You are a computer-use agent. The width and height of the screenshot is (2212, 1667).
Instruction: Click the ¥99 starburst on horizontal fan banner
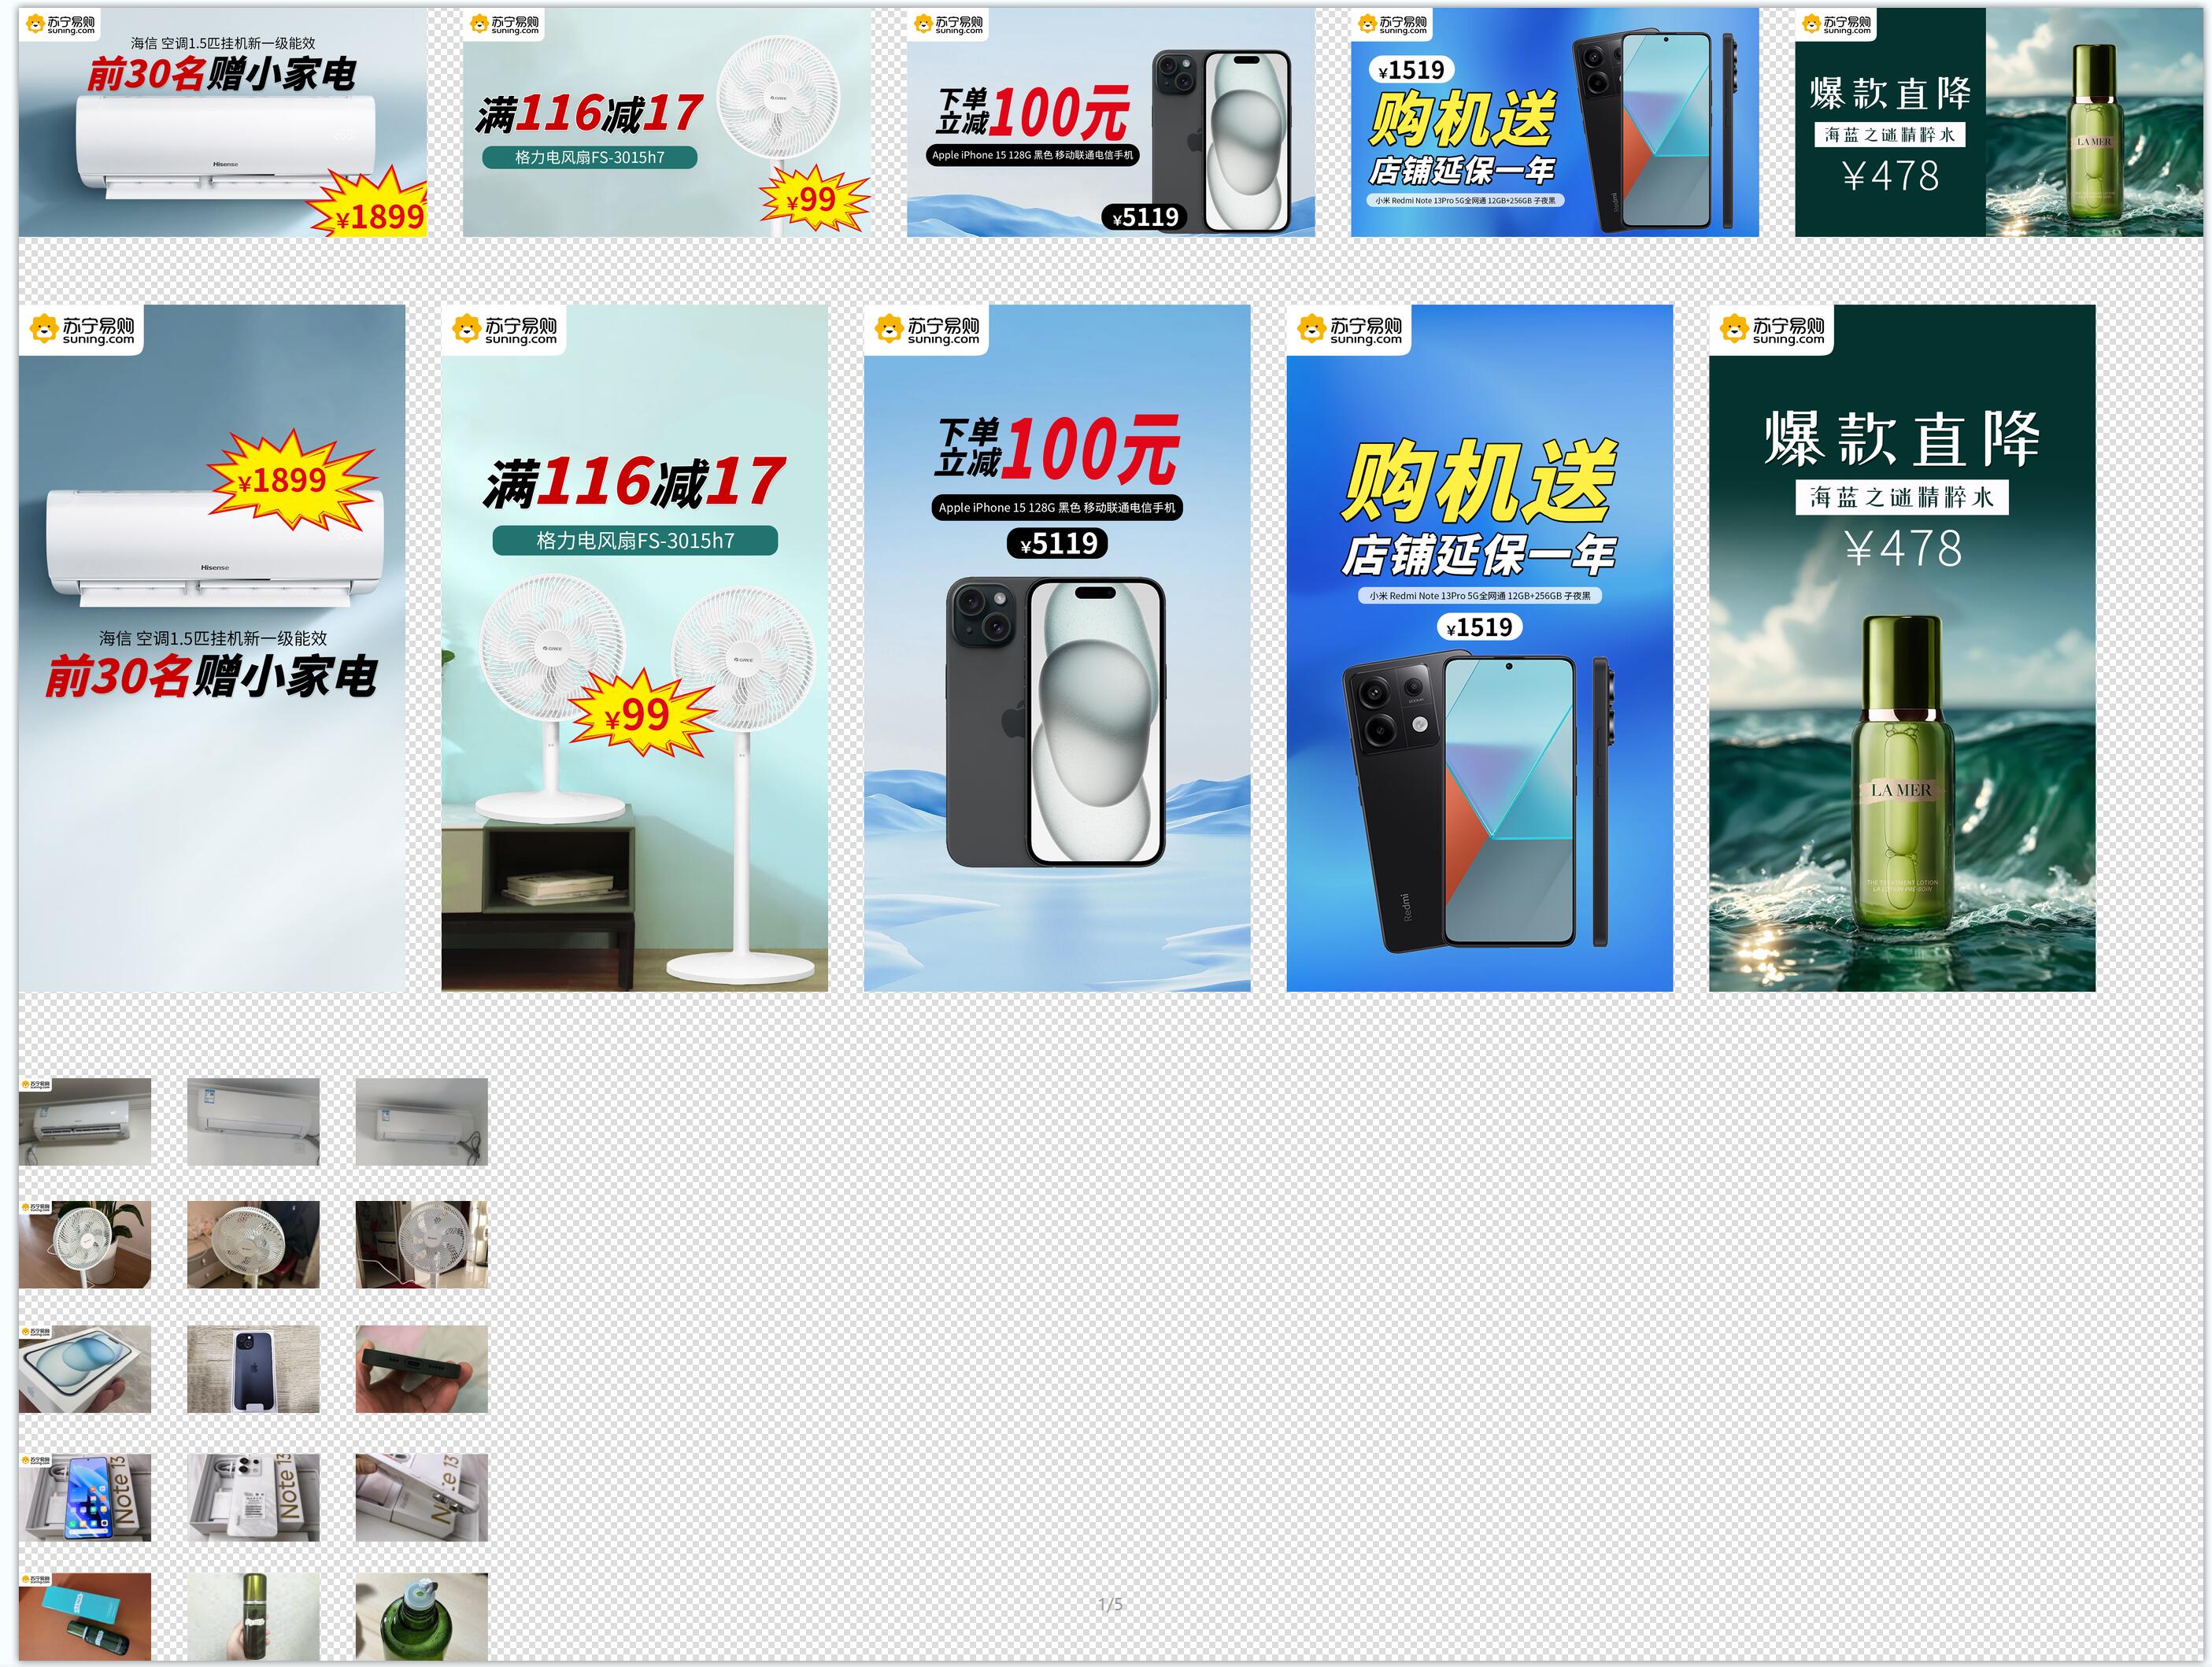(x=813, y=199)
